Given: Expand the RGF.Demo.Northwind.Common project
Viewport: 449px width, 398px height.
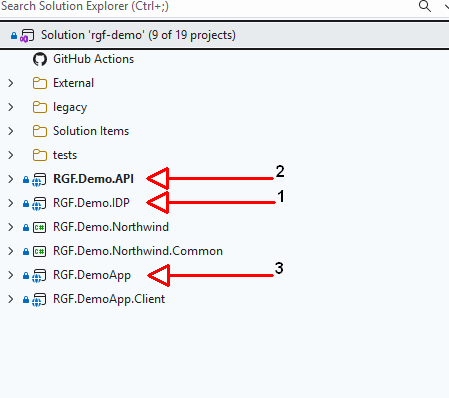Looking at the screenshot, I should [11, 251].
